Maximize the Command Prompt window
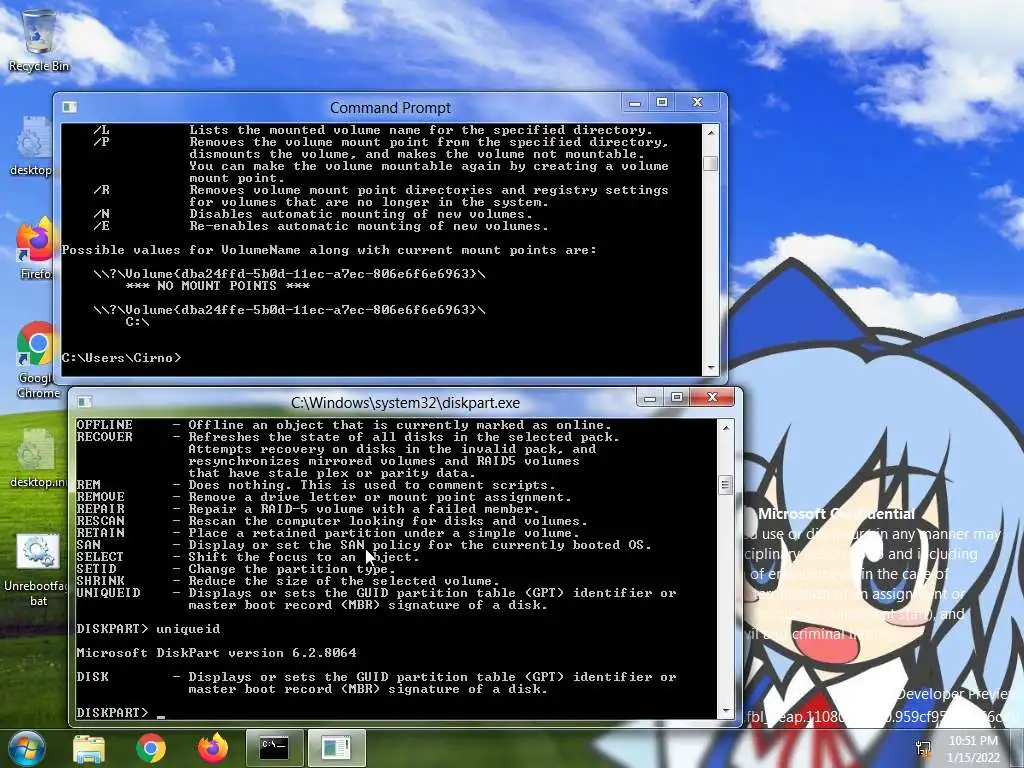This screenshot has width=1024, height=768. pos(662,103)
